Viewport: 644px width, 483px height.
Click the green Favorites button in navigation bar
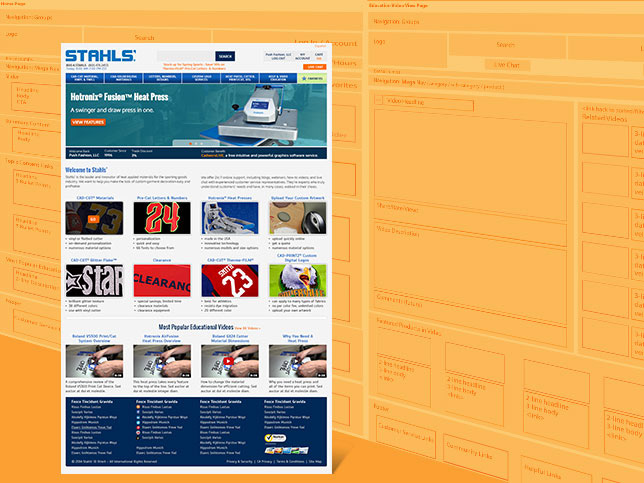coord(313,77)
